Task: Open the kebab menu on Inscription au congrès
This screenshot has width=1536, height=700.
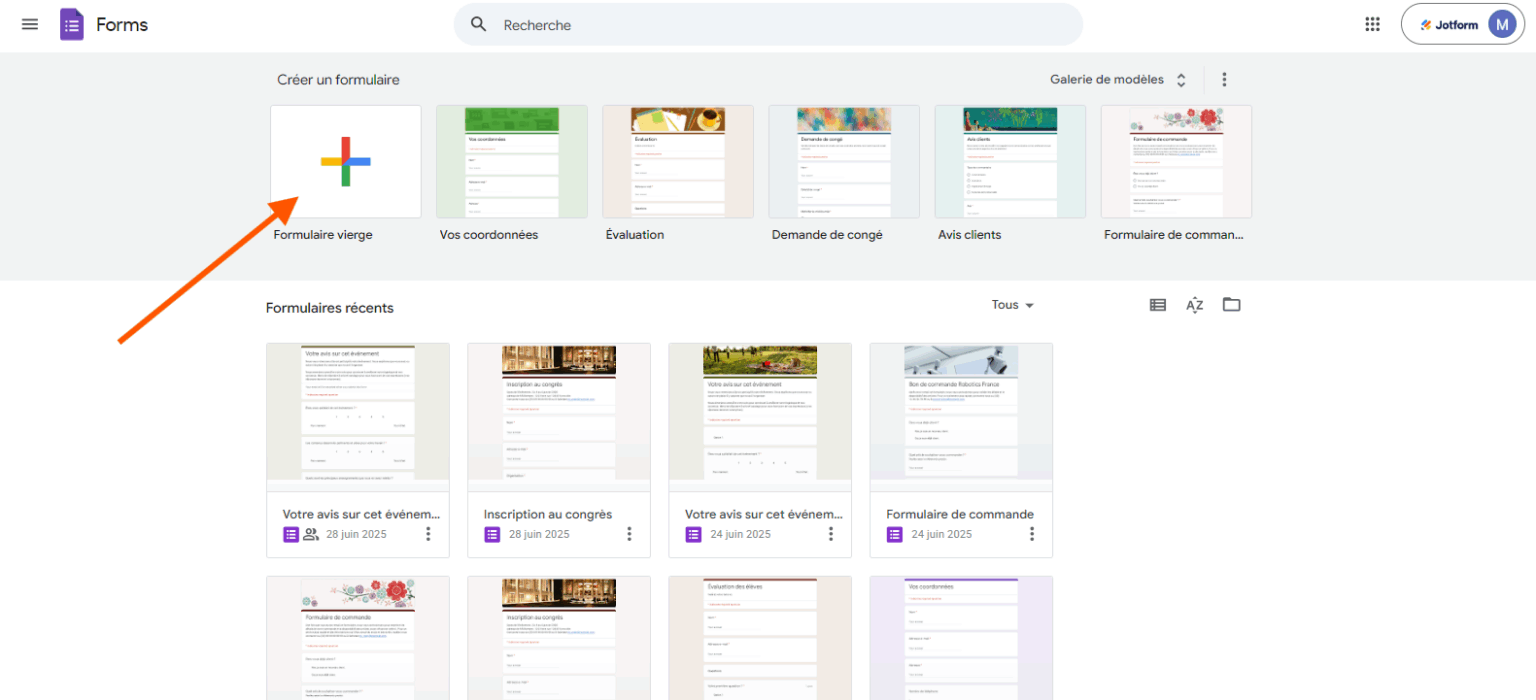Action: (629, 533)
